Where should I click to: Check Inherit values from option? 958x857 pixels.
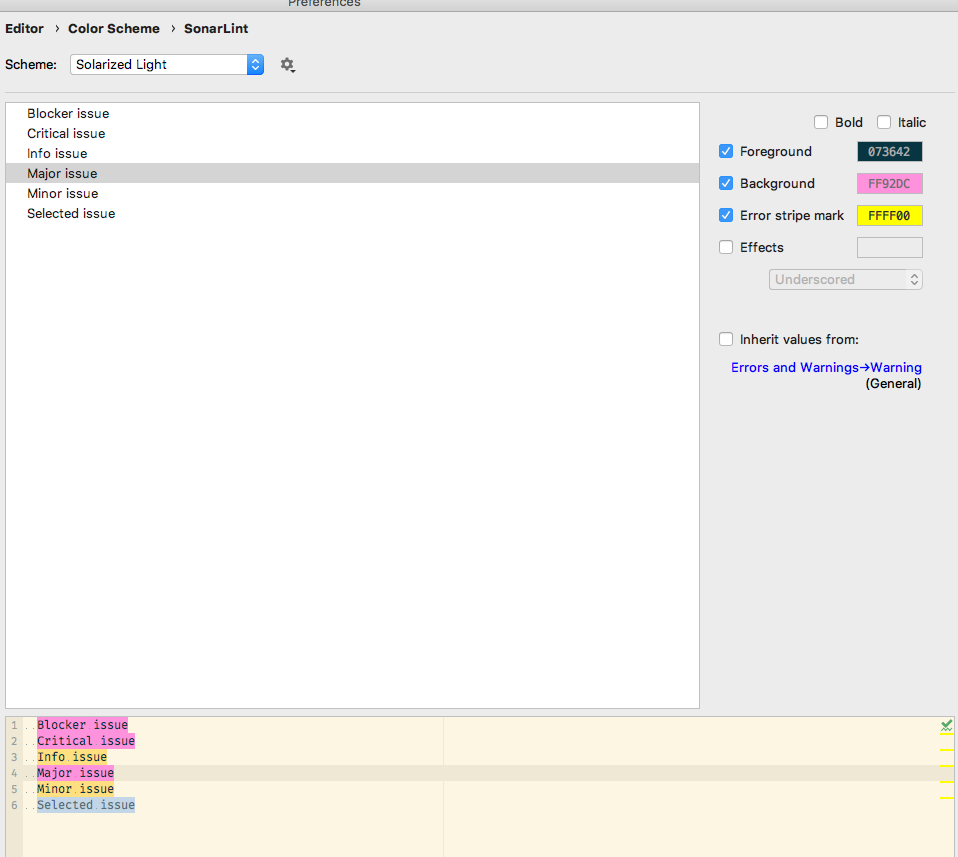click(x=726, y=339)
